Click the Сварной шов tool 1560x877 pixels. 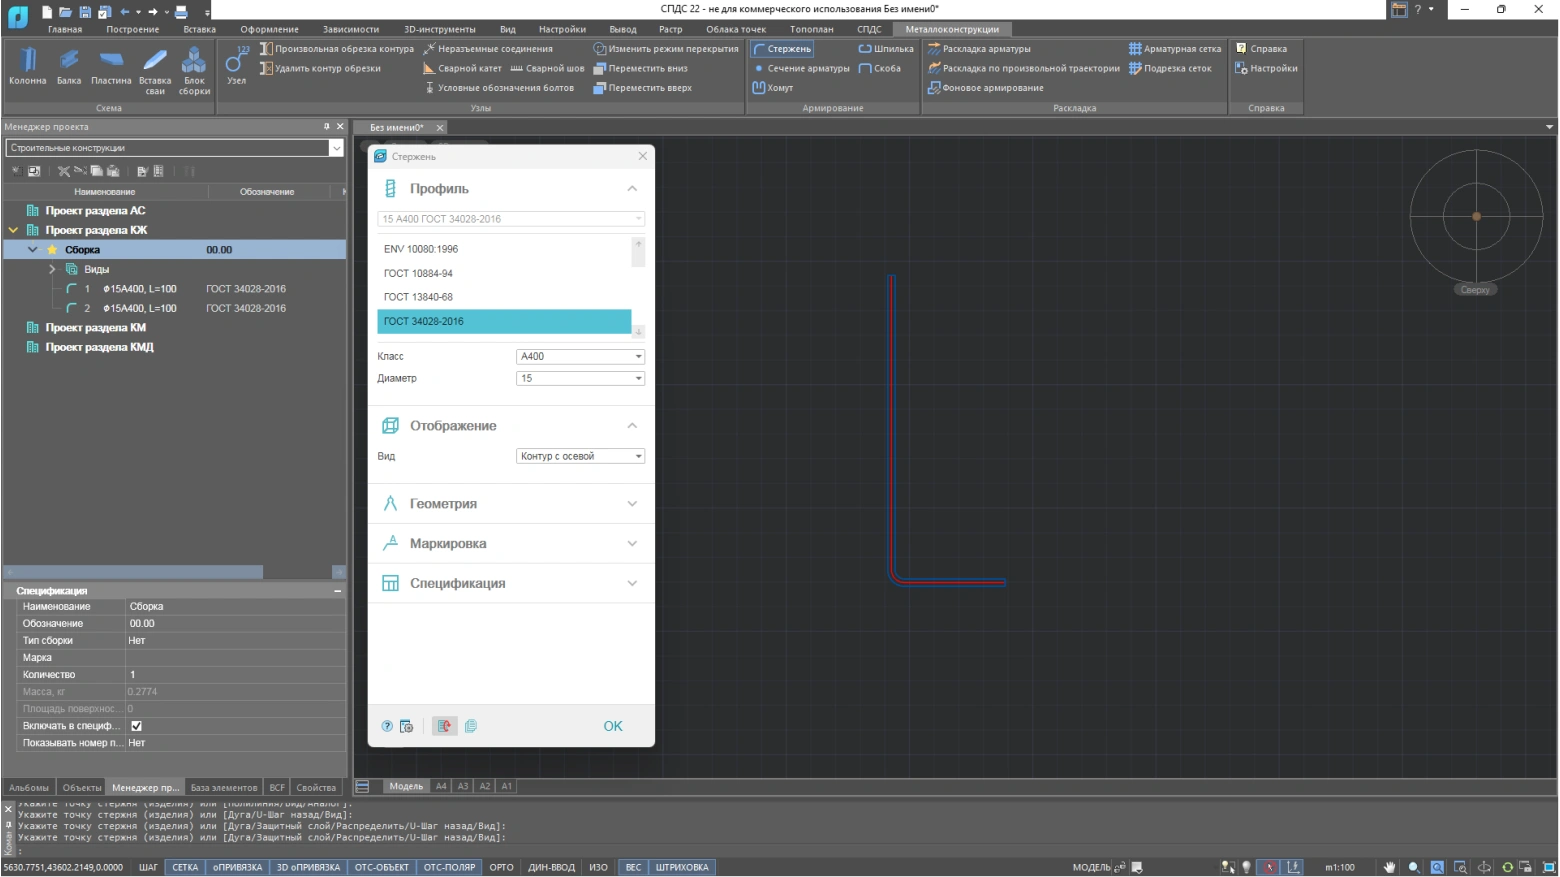click(547, 69)
